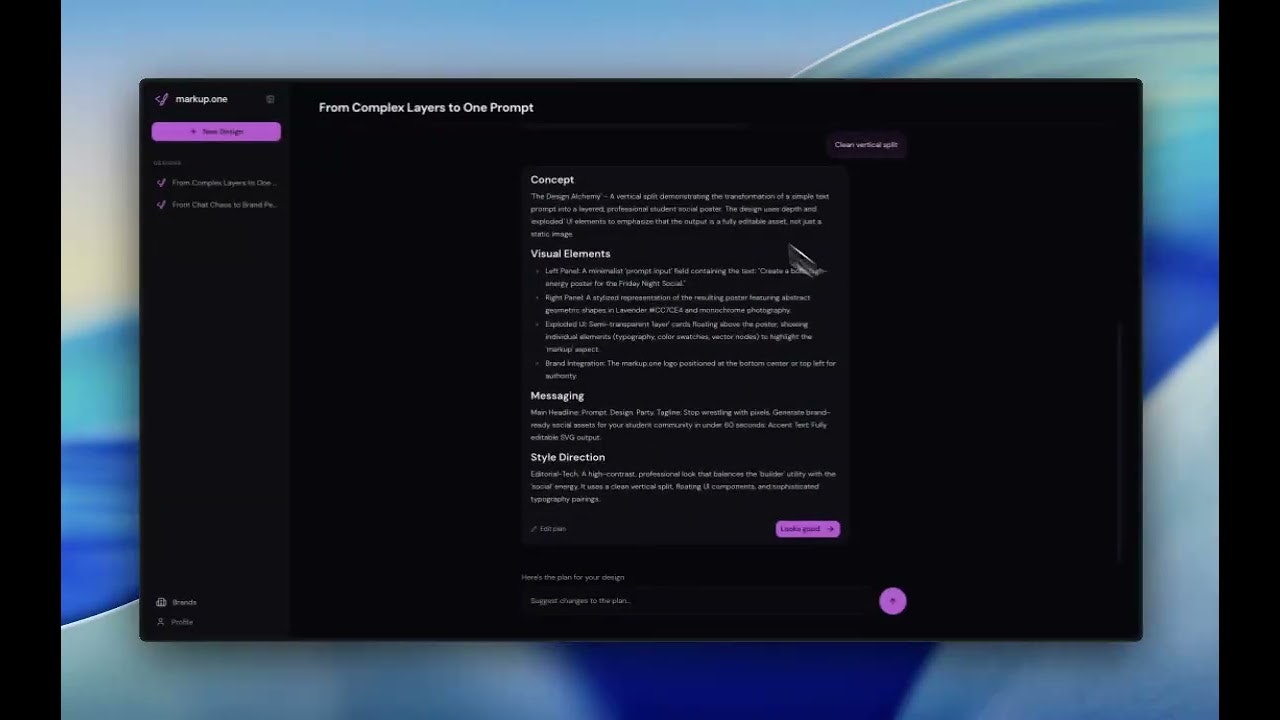
Task: Open design "From Chat Chaos to Brand Pe..."
Action: click(224, 205)
